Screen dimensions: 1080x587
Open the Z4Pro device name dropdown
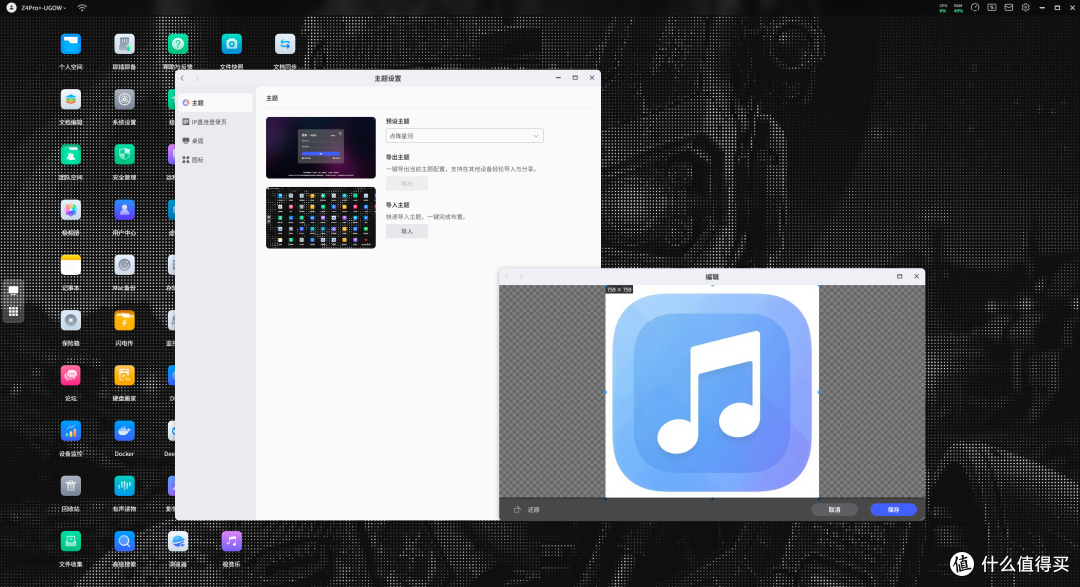(43, 8)
